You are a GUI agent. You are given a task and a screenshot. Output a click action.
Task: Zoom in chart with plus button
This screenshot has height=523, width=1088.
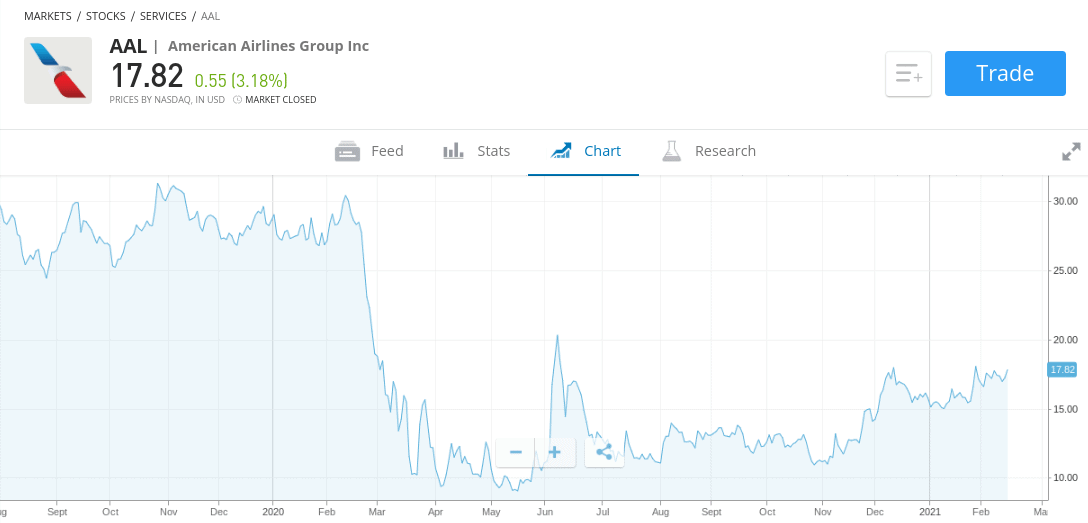tap(554, 453)
